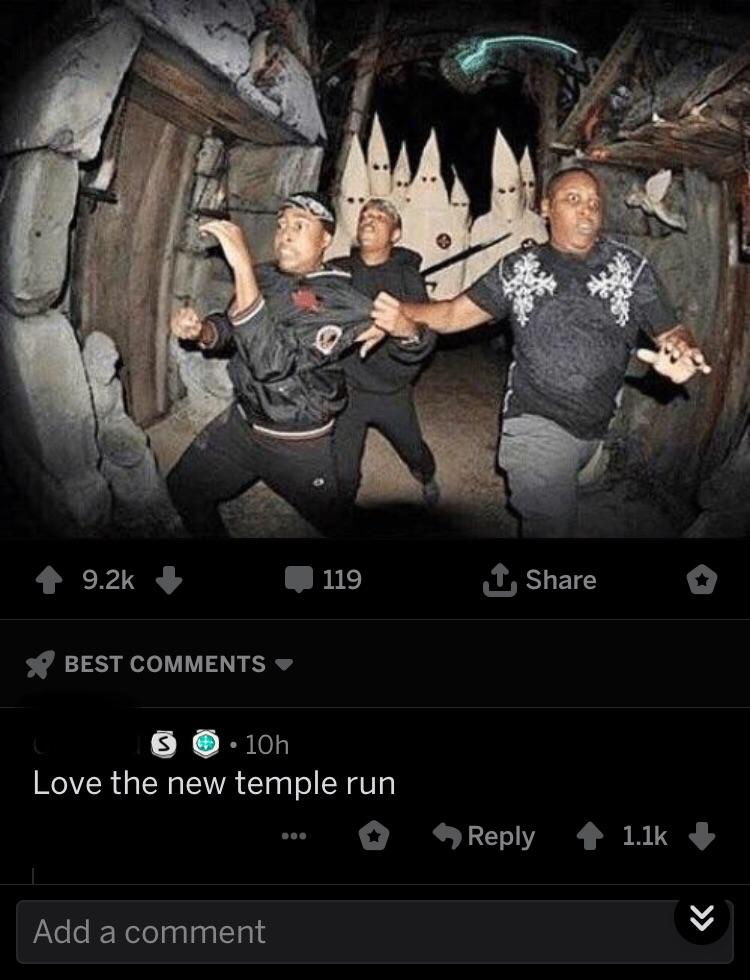
Task: Downvote the post next to 9.2k
Action: 169,580
